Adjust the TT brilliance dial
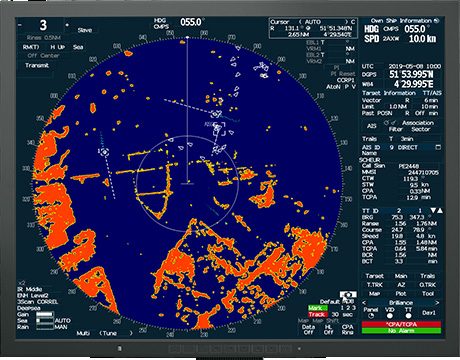This screenshot has height=360, width=460. 408,316
